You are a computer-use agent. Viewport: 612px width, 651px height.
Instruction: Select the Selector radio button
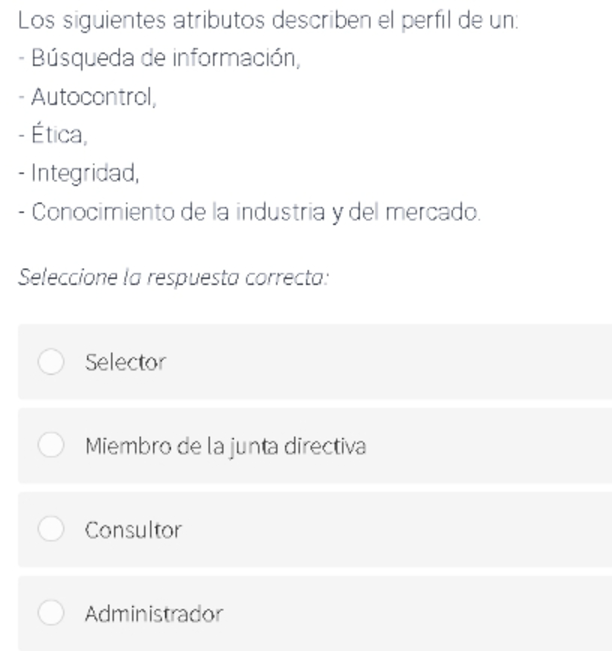(51, 362)
